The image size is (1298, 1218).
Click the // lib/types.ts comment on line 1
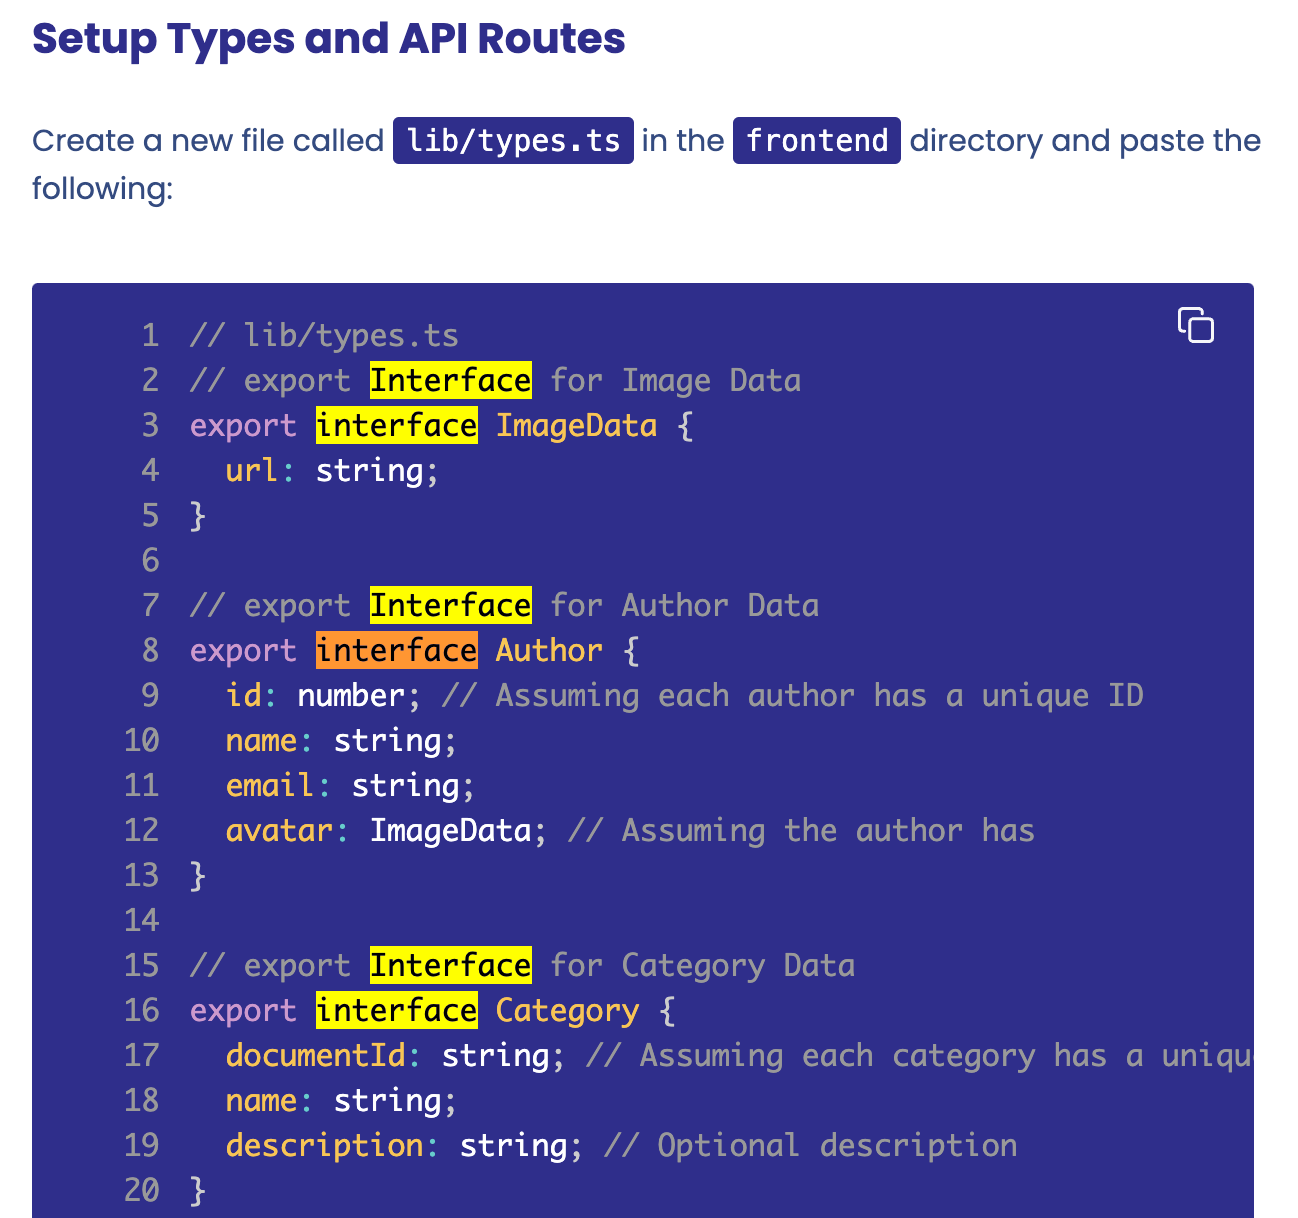324,335
